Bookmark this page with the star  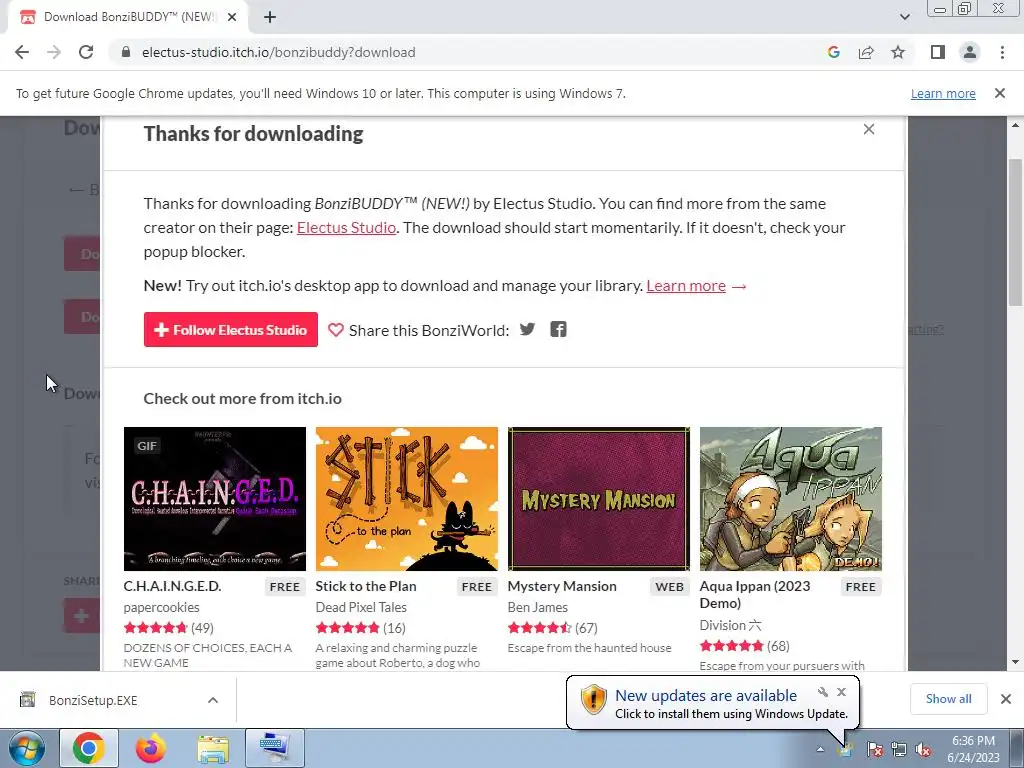coord(898,52)
